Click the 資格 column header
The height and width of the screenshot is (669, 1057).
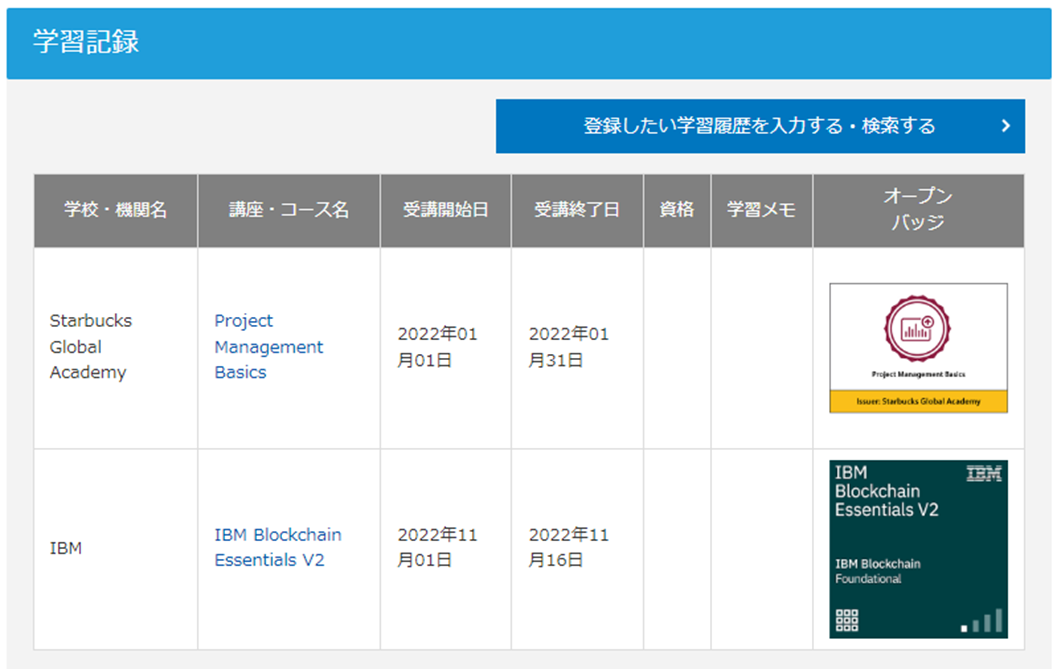pyautogui.click(x=677, y=210)
